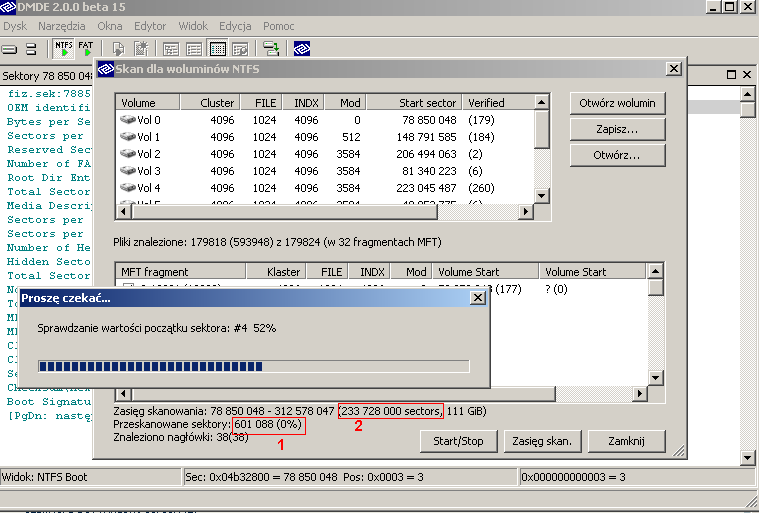This screenshot has height=513, width=759.
Task: Click the FAT search toolbar icon
Action: 86,48
